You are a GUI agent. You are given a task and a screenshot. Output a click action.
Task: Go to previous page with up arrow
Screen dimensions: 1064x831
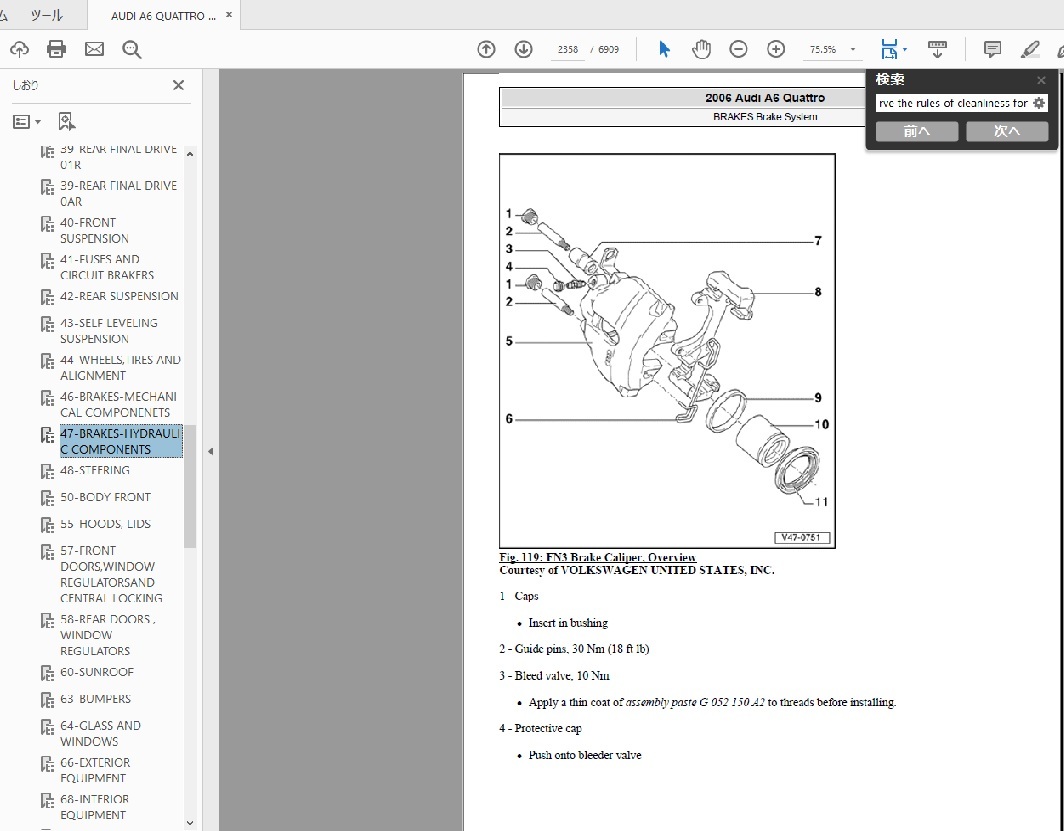pyautogui.click(x=486, y=49)
